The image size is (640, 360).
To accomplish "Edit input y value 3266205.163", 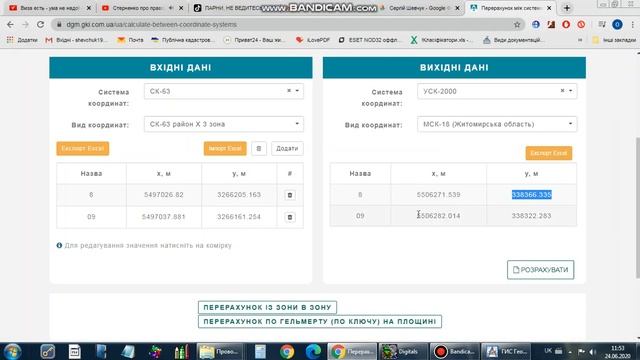I will 239,195.
